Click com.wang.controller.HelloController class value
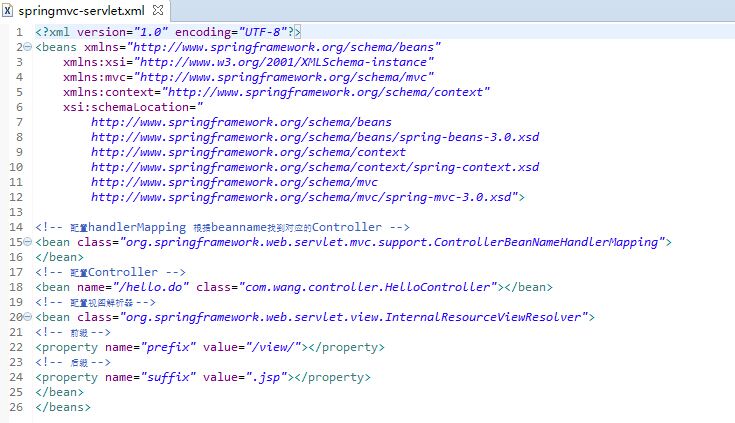The height and width of the screenshot is (423, 735). 368,287
